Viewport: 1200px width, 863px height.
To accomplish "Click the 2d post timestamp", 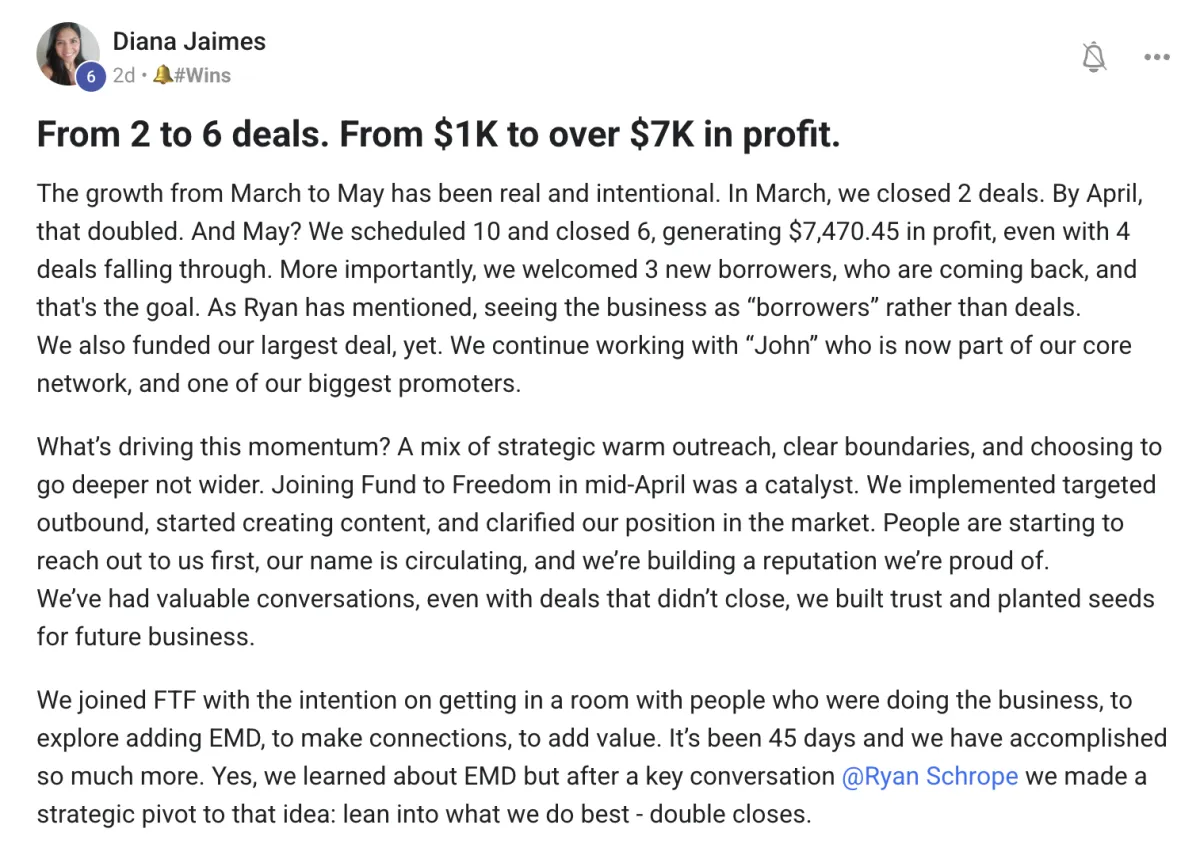I will 123,75.
